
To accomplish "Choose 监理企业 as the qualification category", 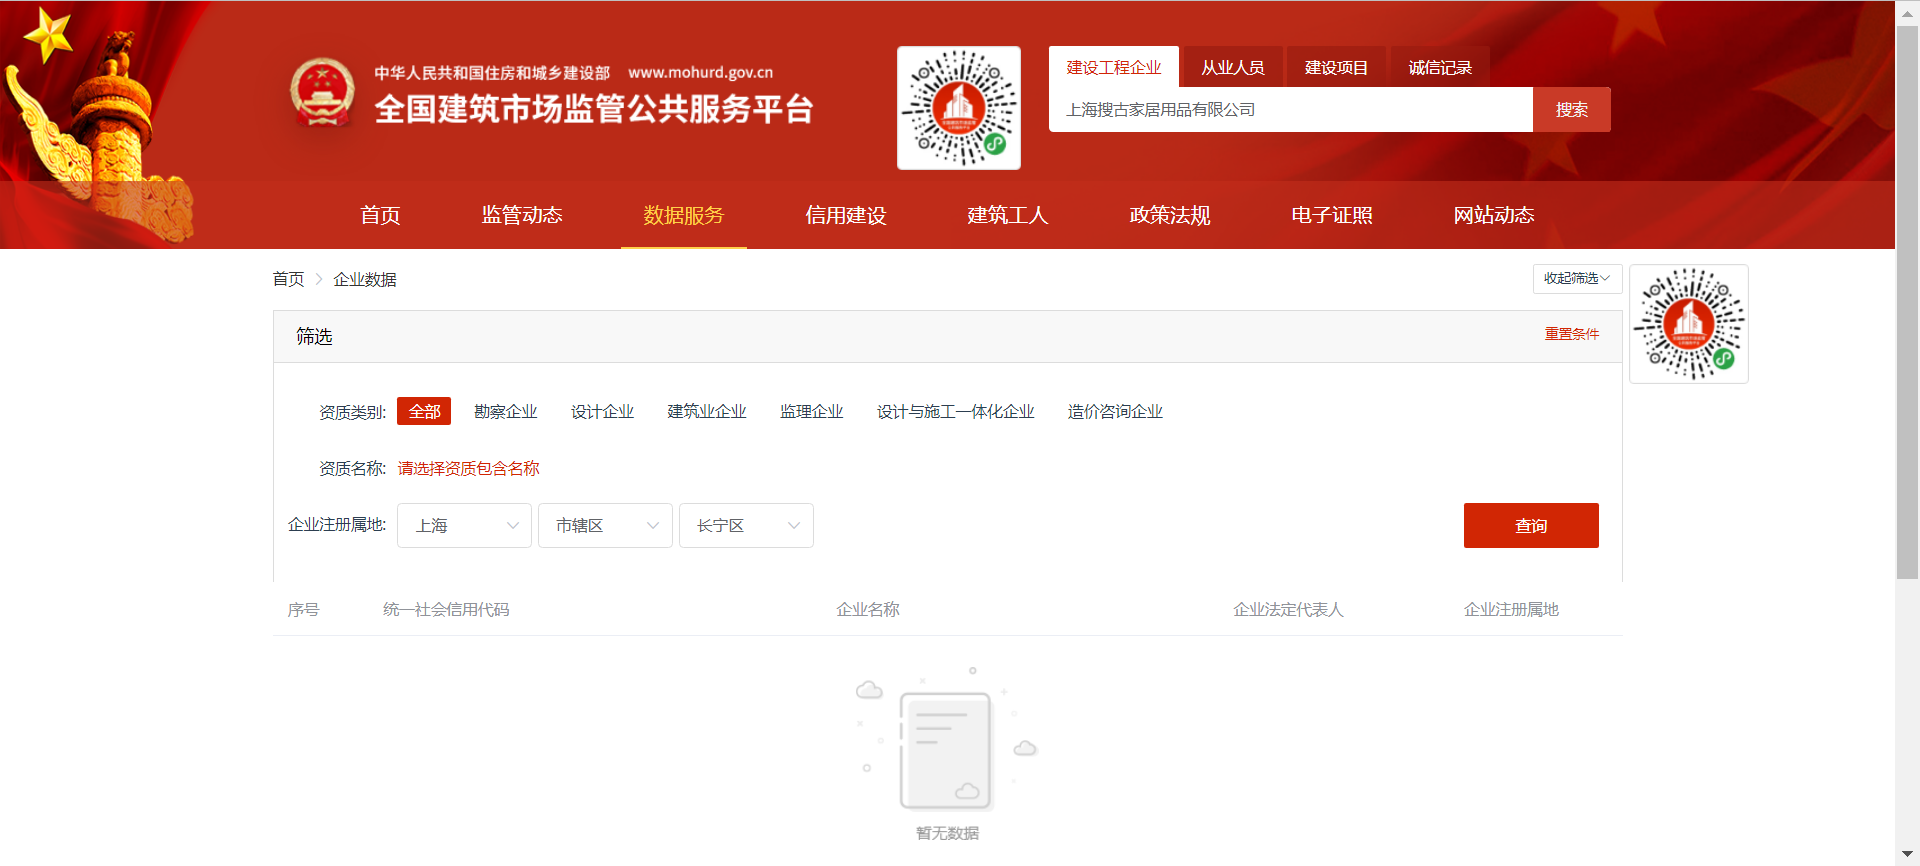I will (811, 411).
